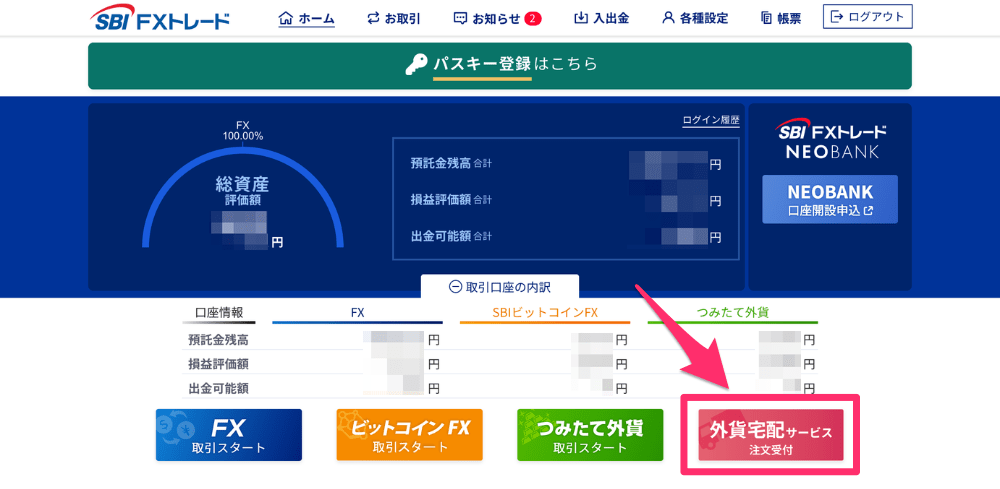Click the deposit tray icon beside 入出金

[581, 18]
